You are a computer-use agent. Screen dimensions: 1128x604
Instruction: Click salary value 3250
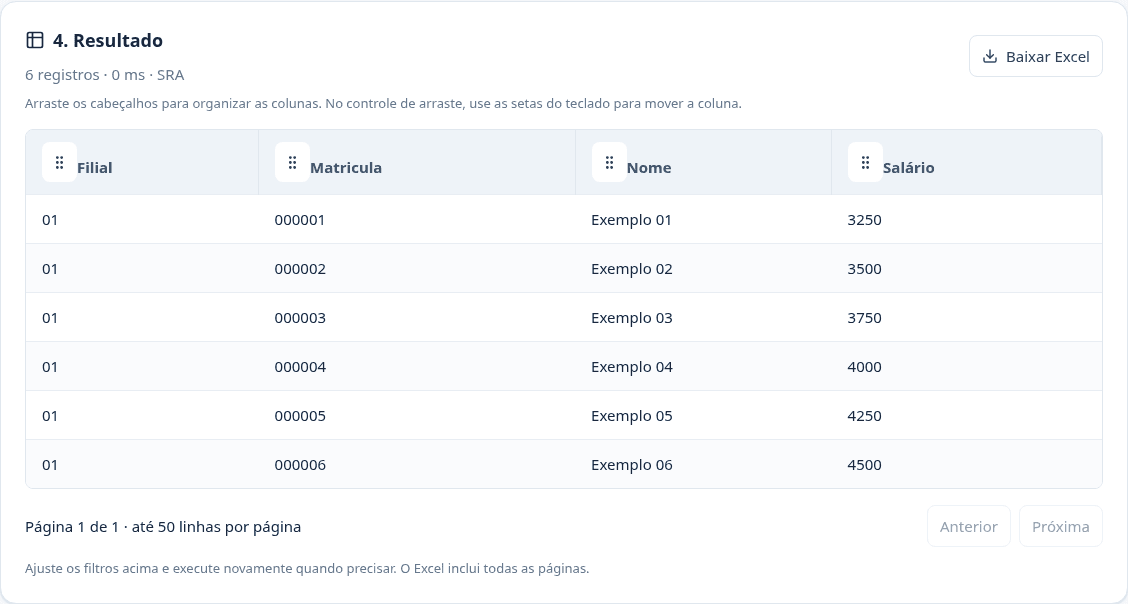pyautogui.click(x=864, y=220)
